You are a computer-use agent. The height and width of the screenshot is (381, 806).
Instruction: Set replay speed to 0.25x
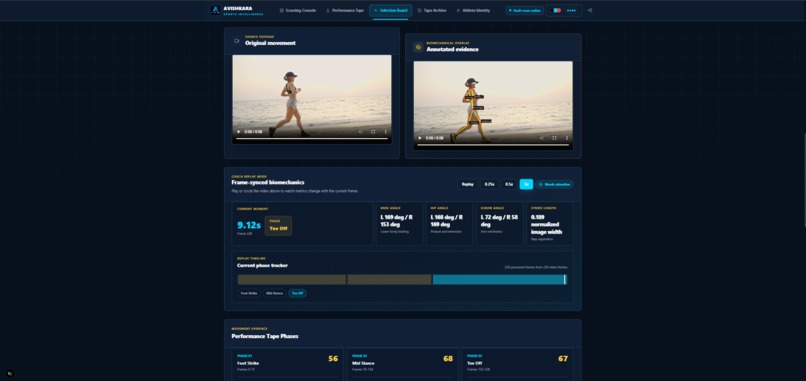(x=489, y=184)
